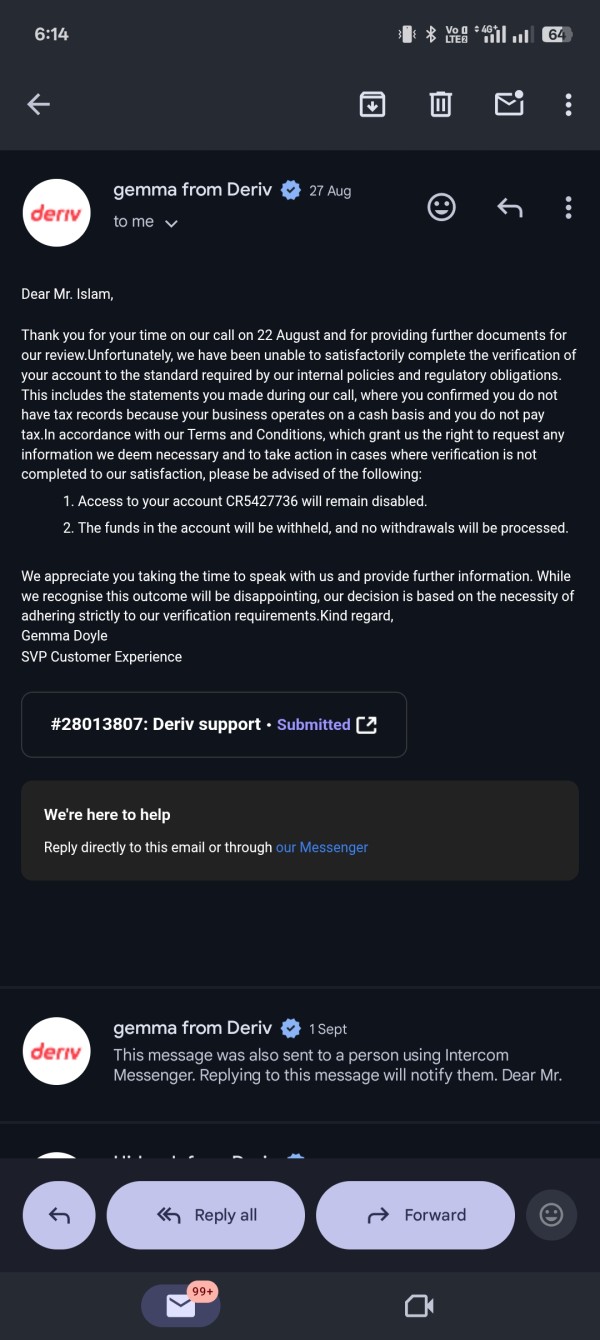This screenshot has width=600, height=1340.
Task: Tap the verified badge beside gemma from Deriv
Action: 291,190
